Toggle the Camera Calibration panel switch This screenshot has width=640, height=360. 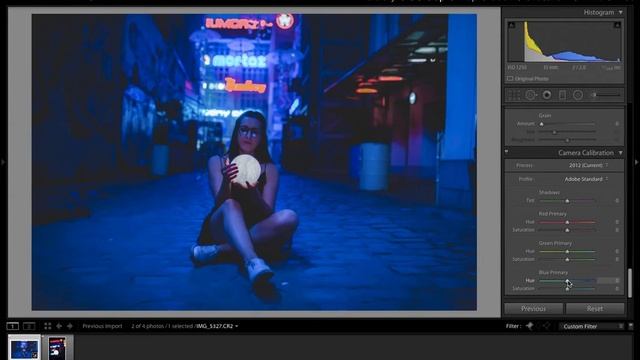click(507, 152)
